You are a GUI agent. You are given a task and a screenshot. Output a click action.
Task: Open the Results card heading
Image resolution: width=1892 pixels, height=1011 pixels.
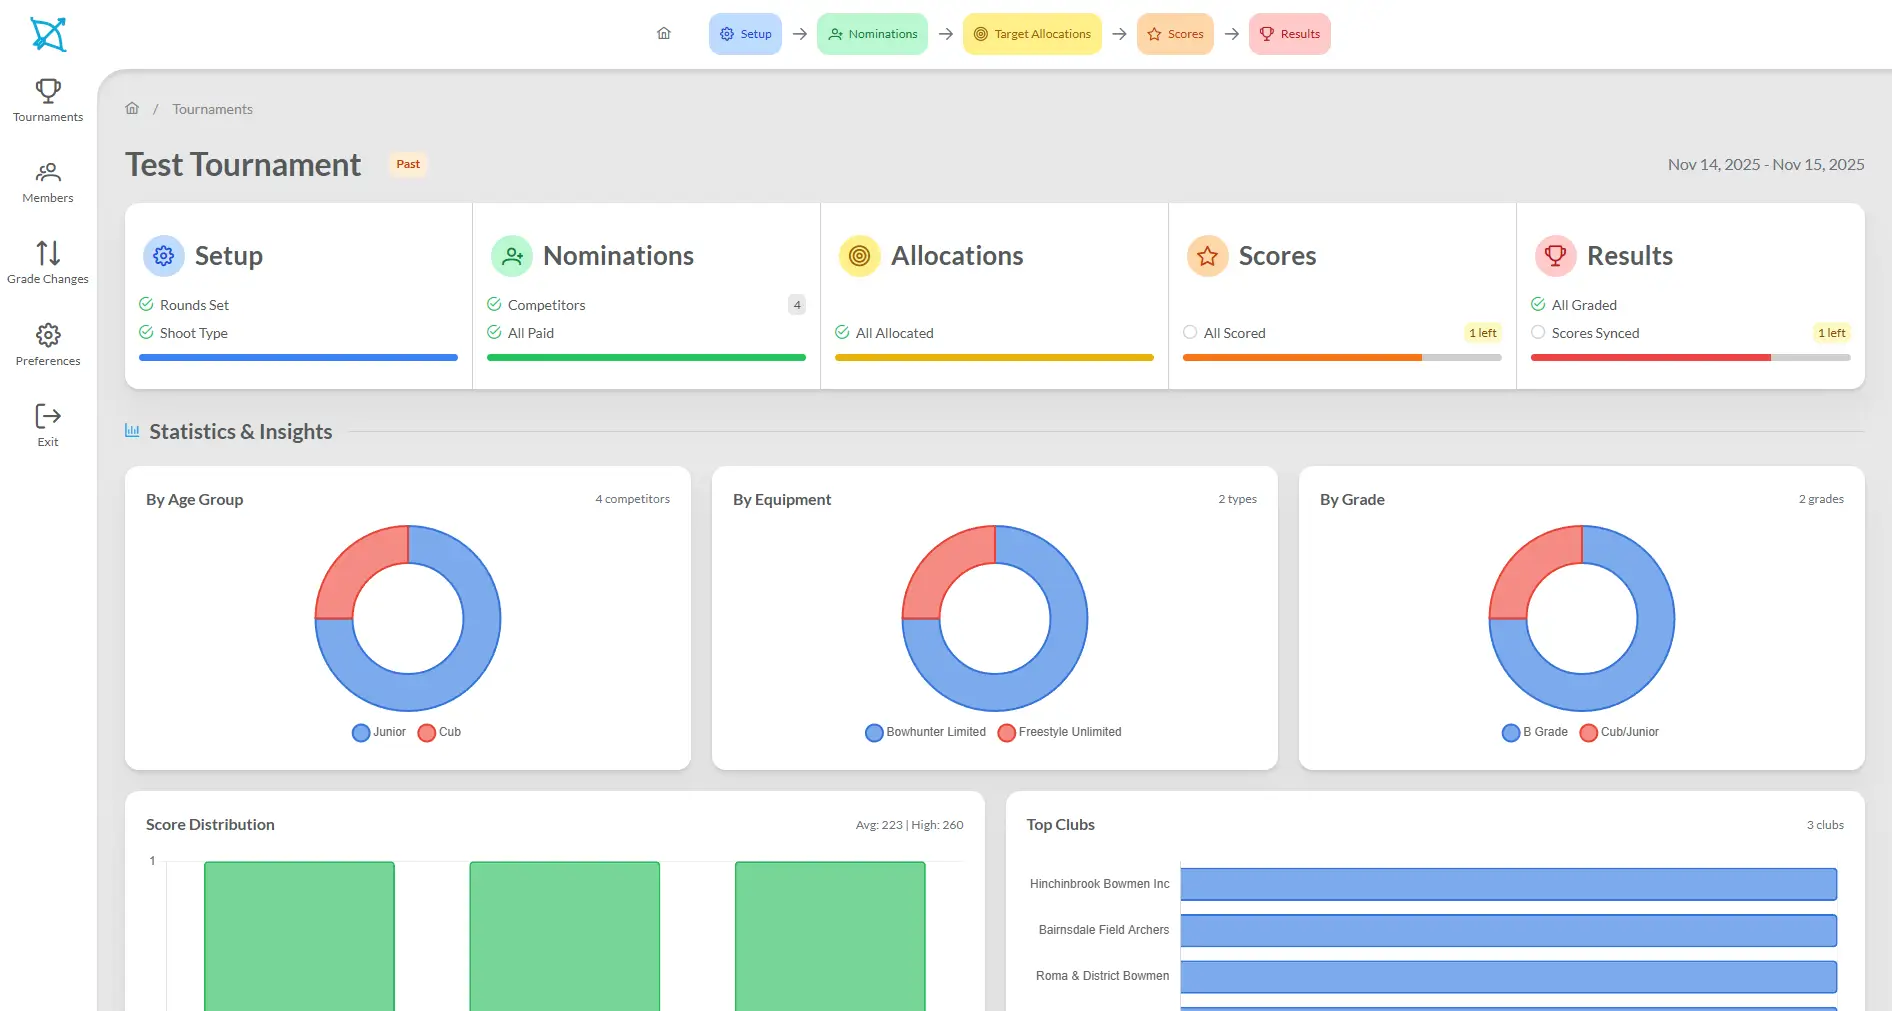[1630, 256]
